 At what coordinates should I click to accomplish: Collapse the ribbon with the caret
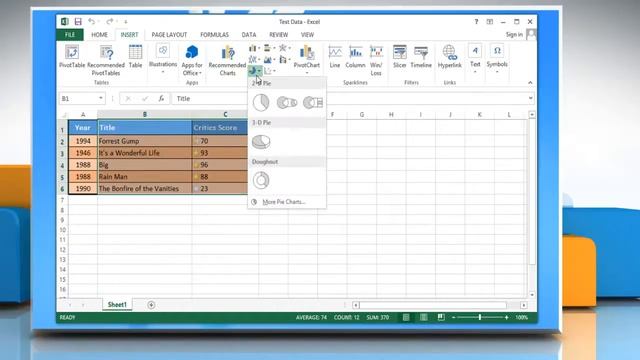(530, 82)
